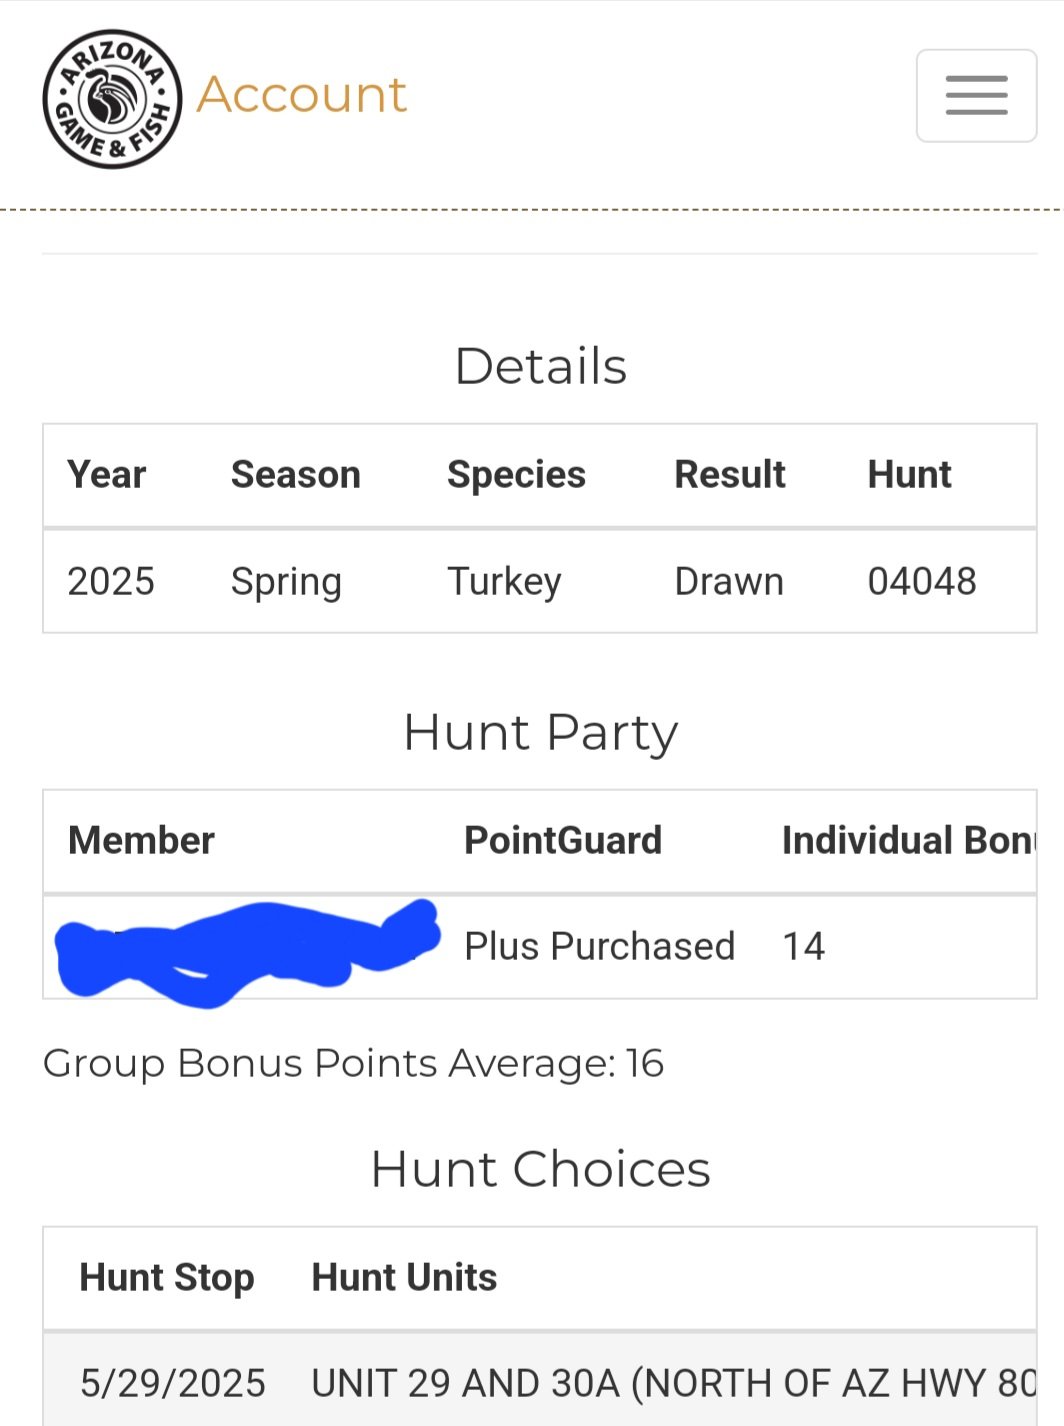This screenshot has height=1426, width=1064.
Task: Click the Plus Purchased cell
Action: [600, 946]
